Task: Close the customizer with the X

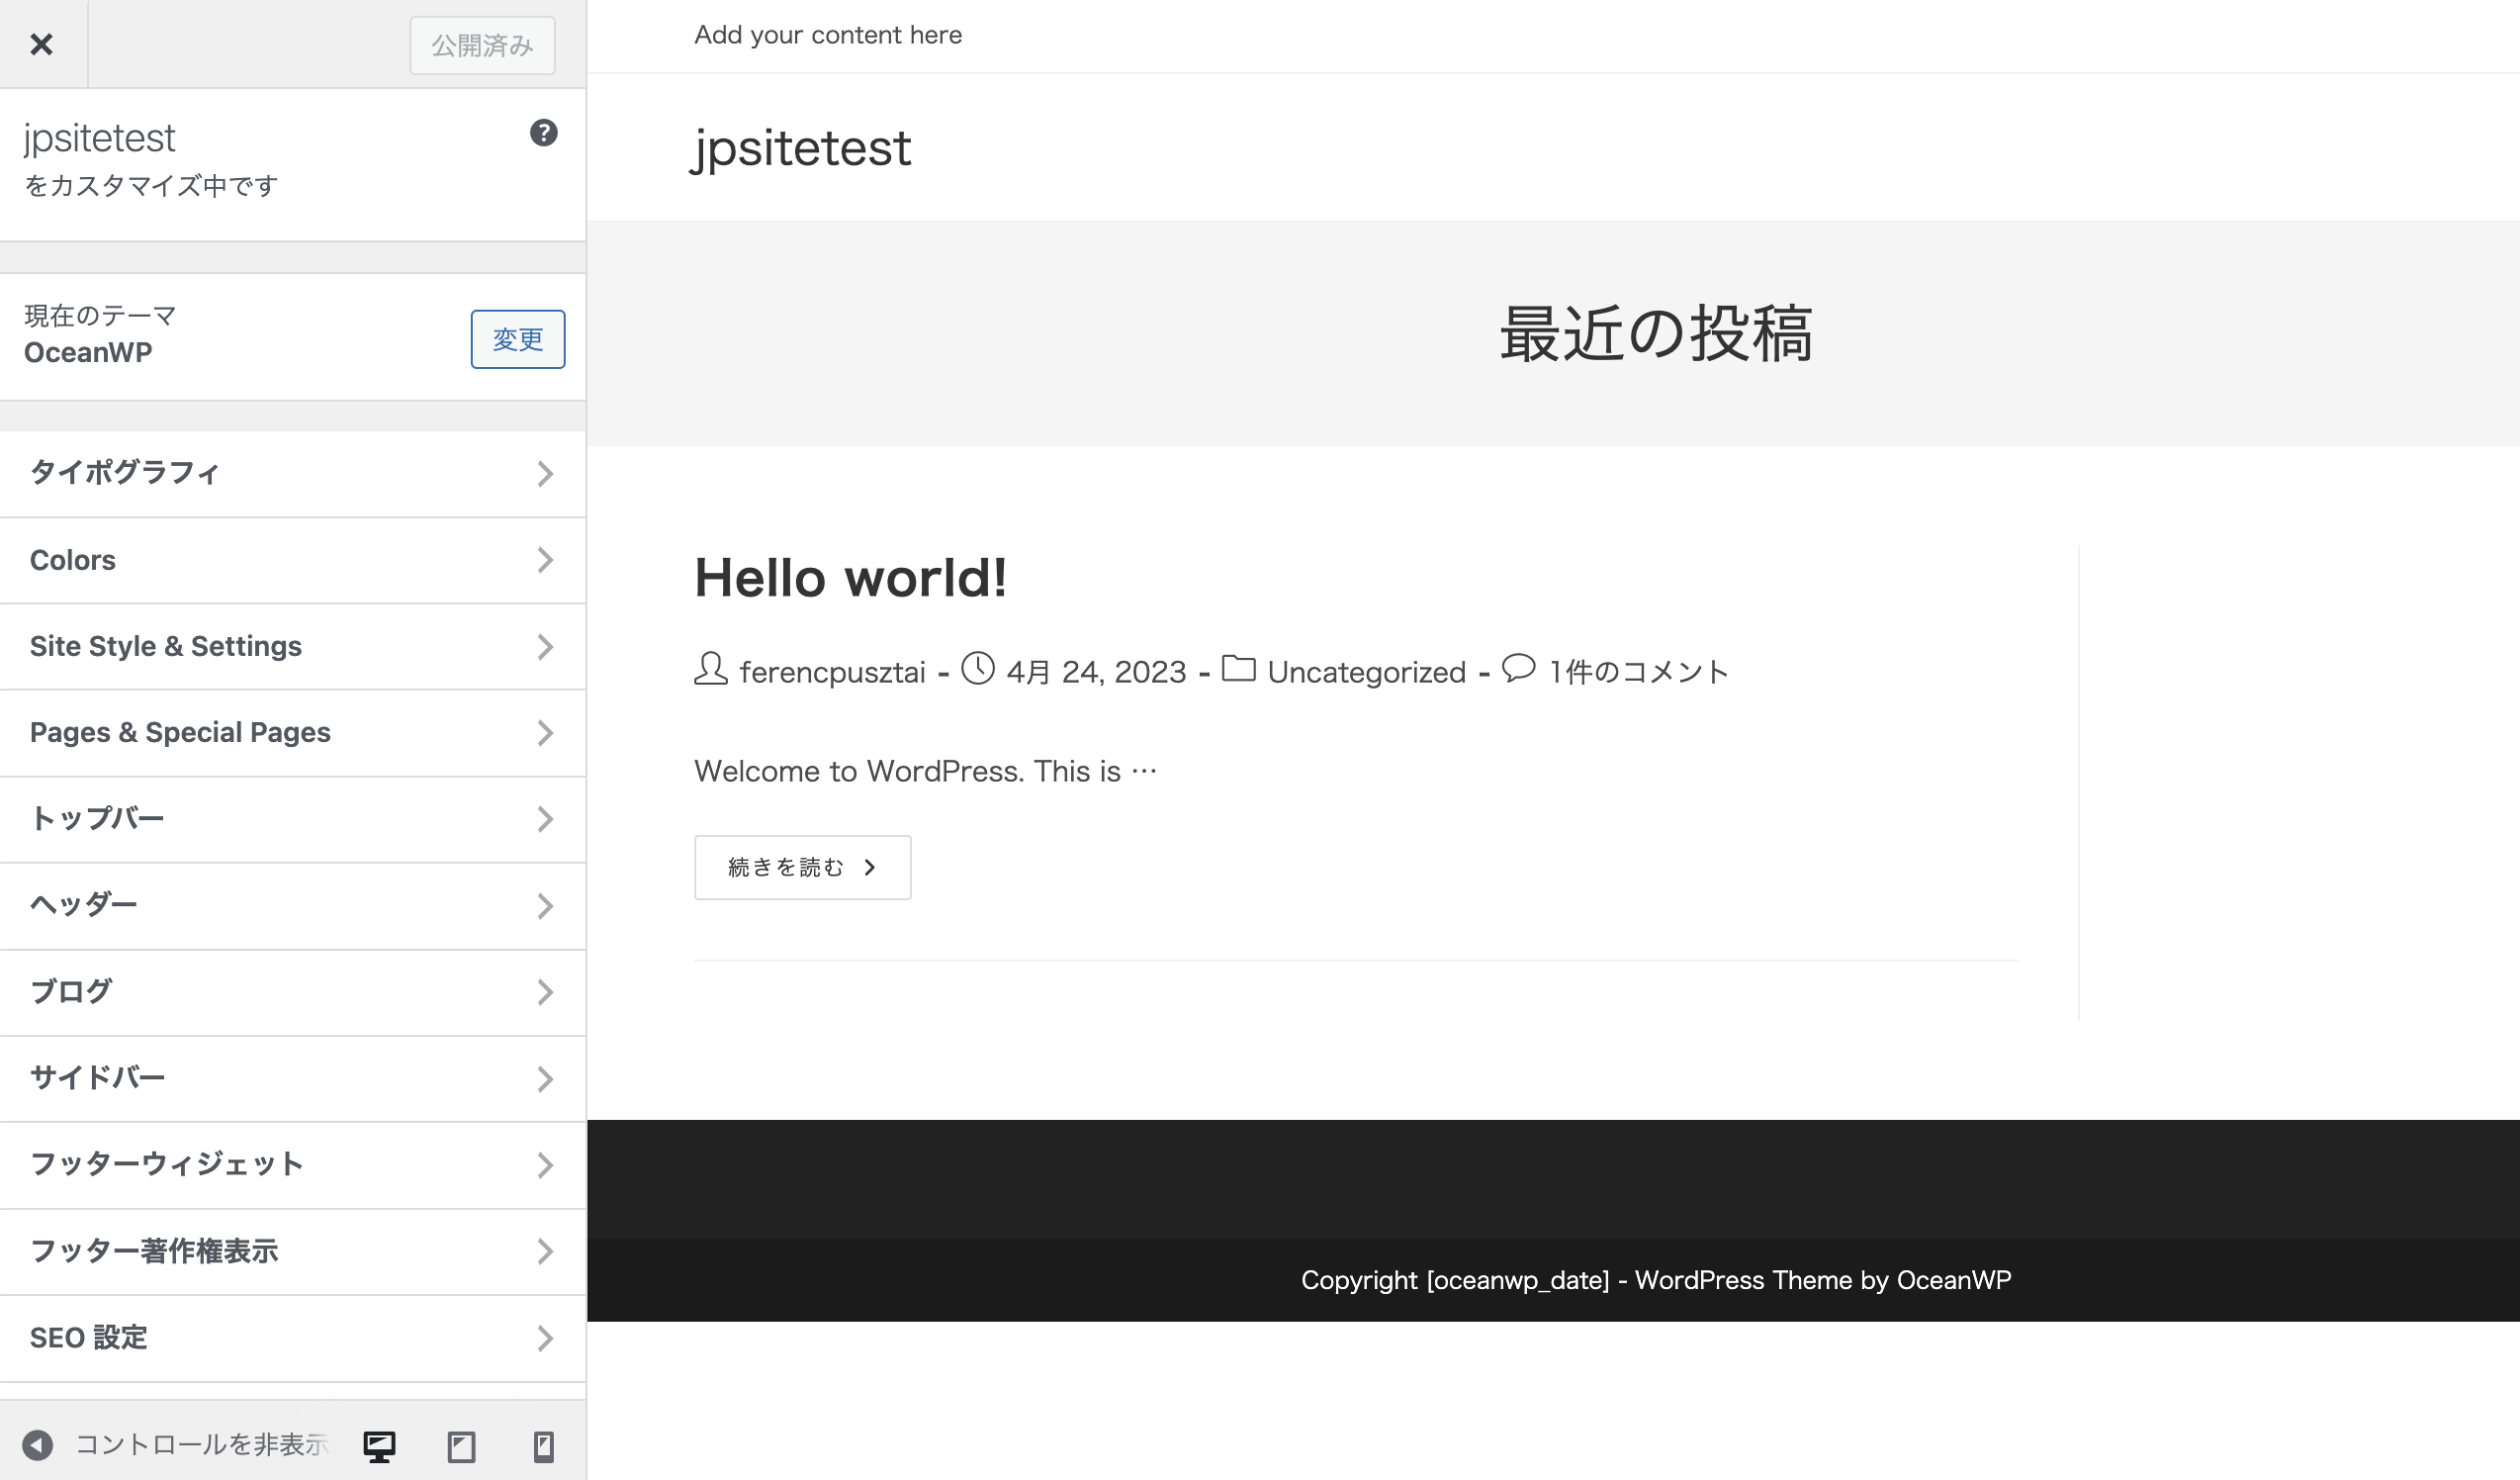Action: tap(42, 44)
